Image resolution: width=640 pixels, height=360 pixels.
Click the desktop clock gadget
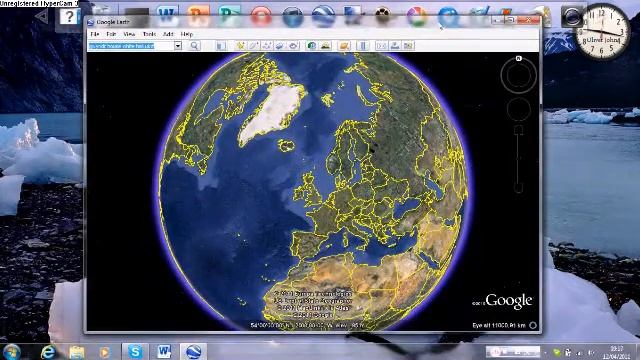[x=602, y=31]
